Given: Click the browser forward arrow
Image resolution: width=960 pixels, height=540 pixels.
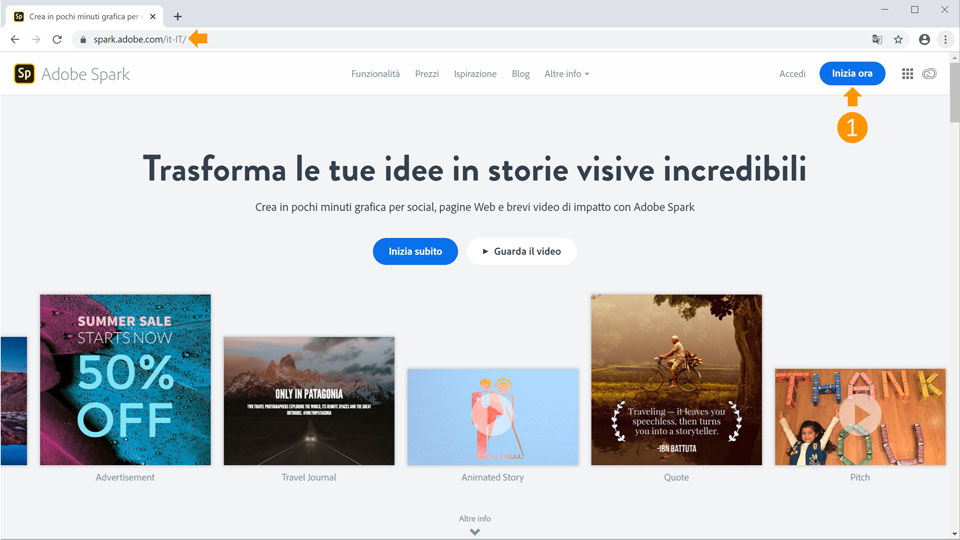Looking at the screenshot, I should click(x=36, y=39).
